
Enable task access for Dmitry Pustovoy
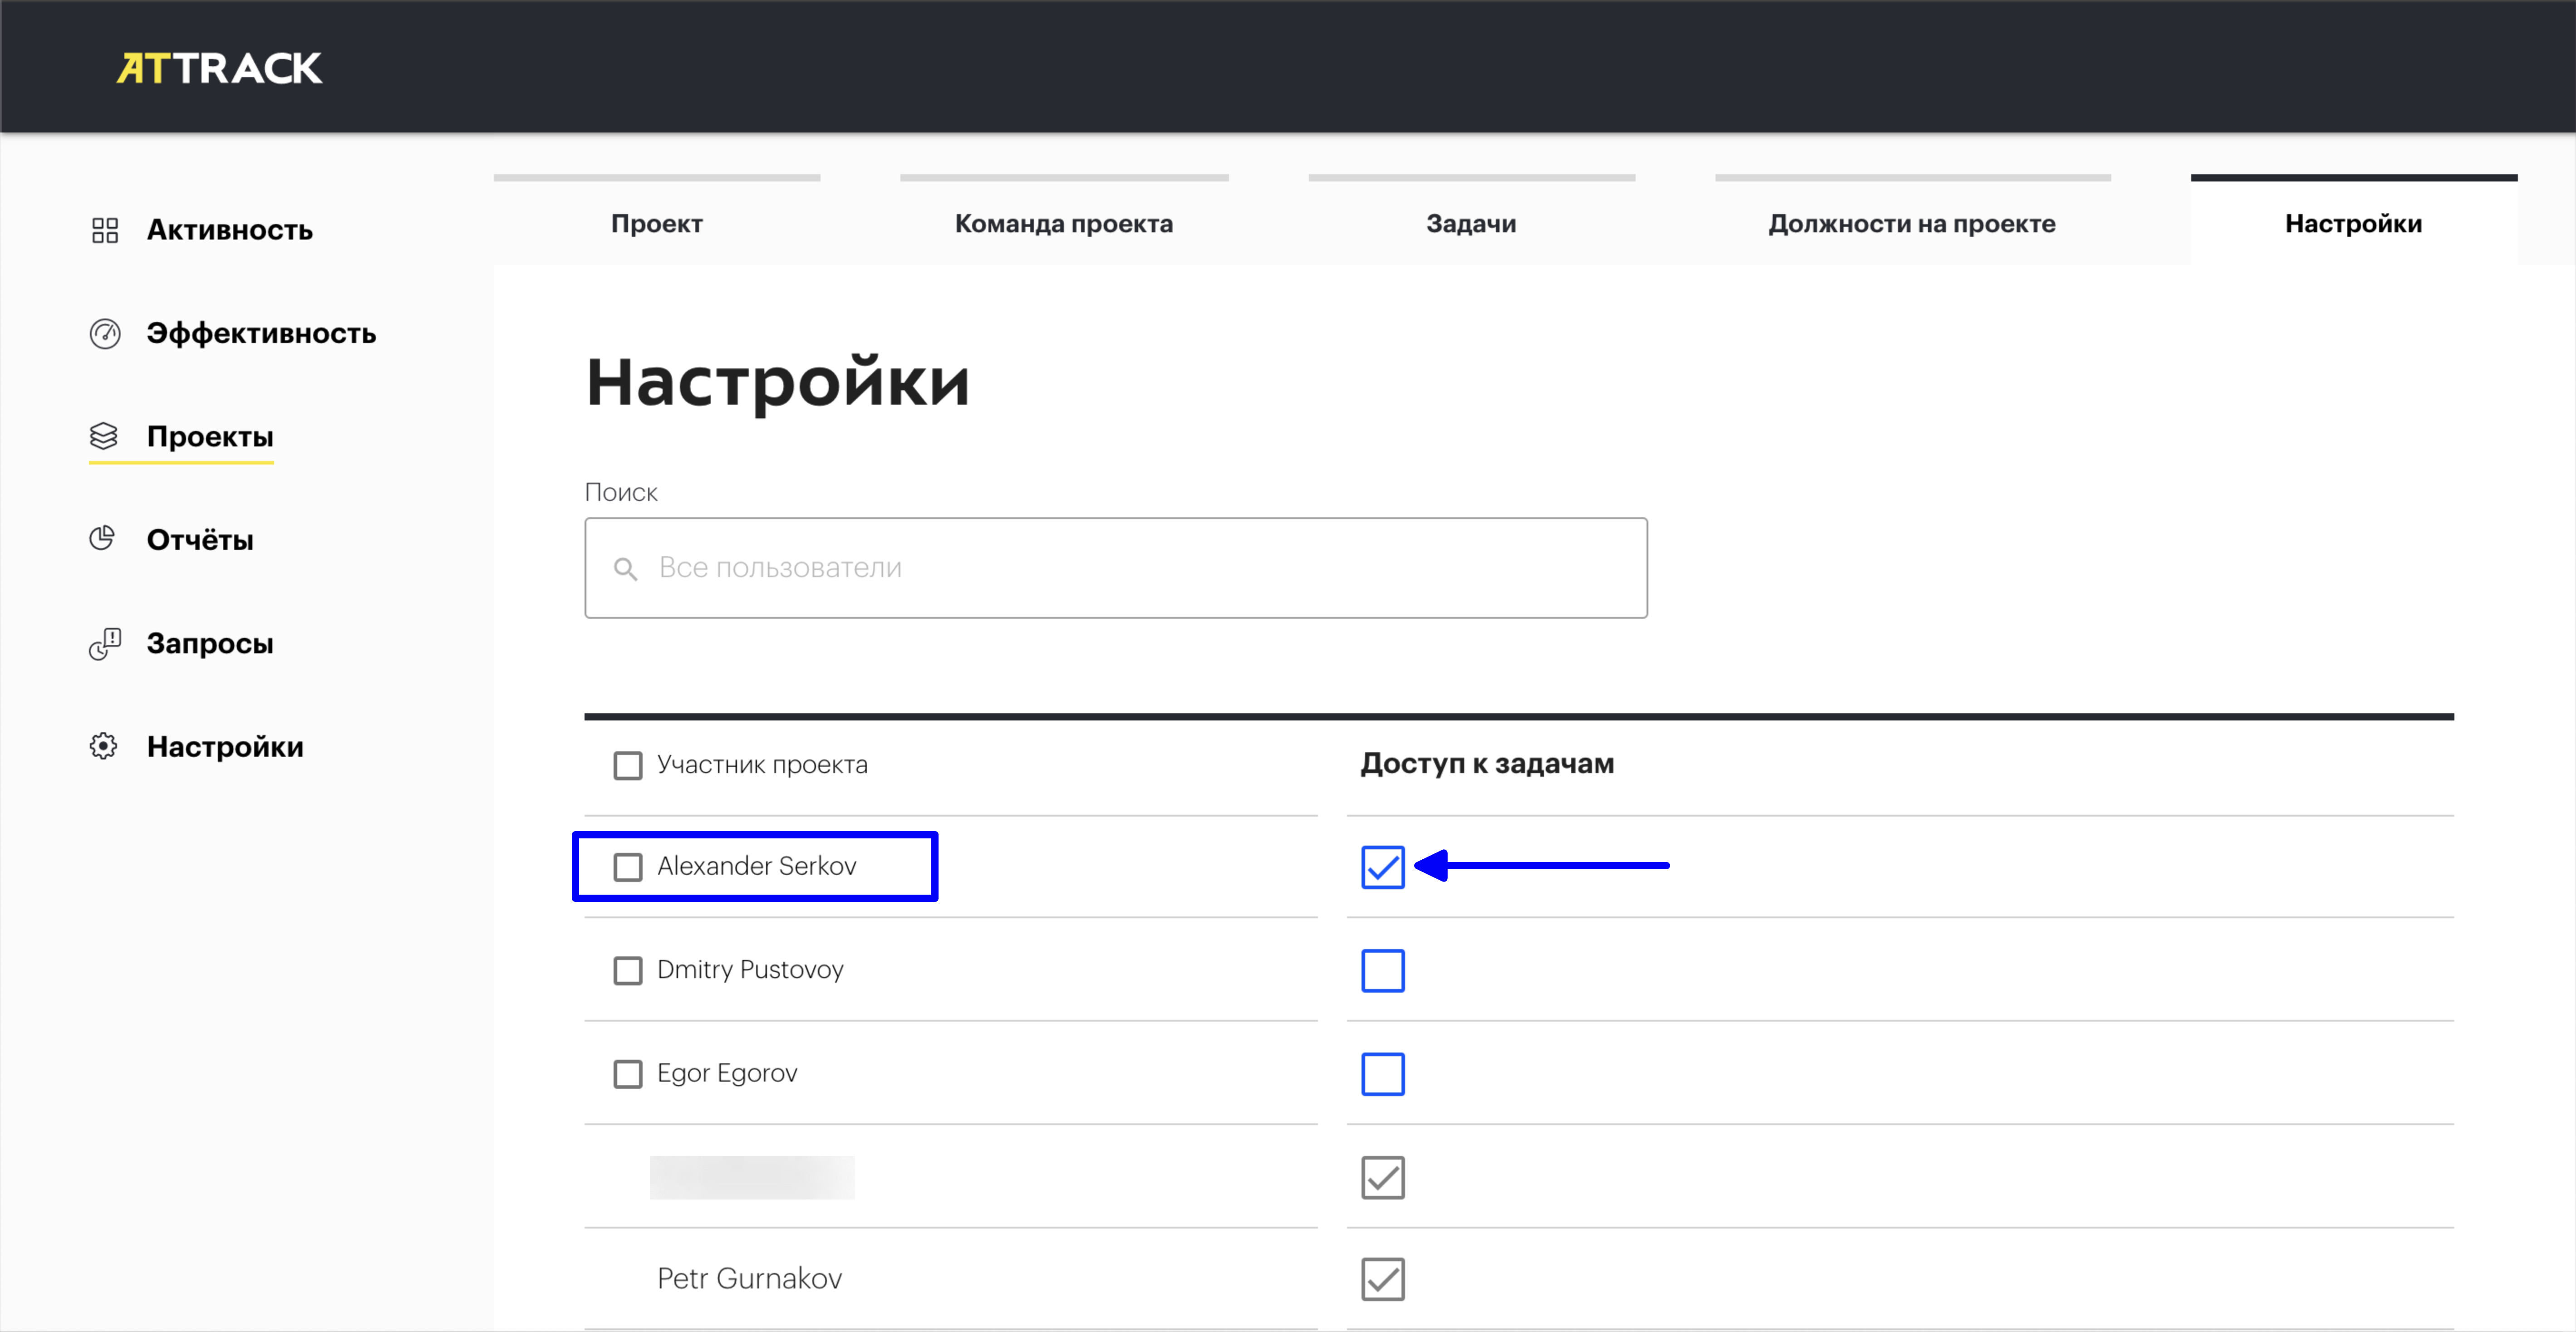pyautogui.click(x=1382, y=970)
